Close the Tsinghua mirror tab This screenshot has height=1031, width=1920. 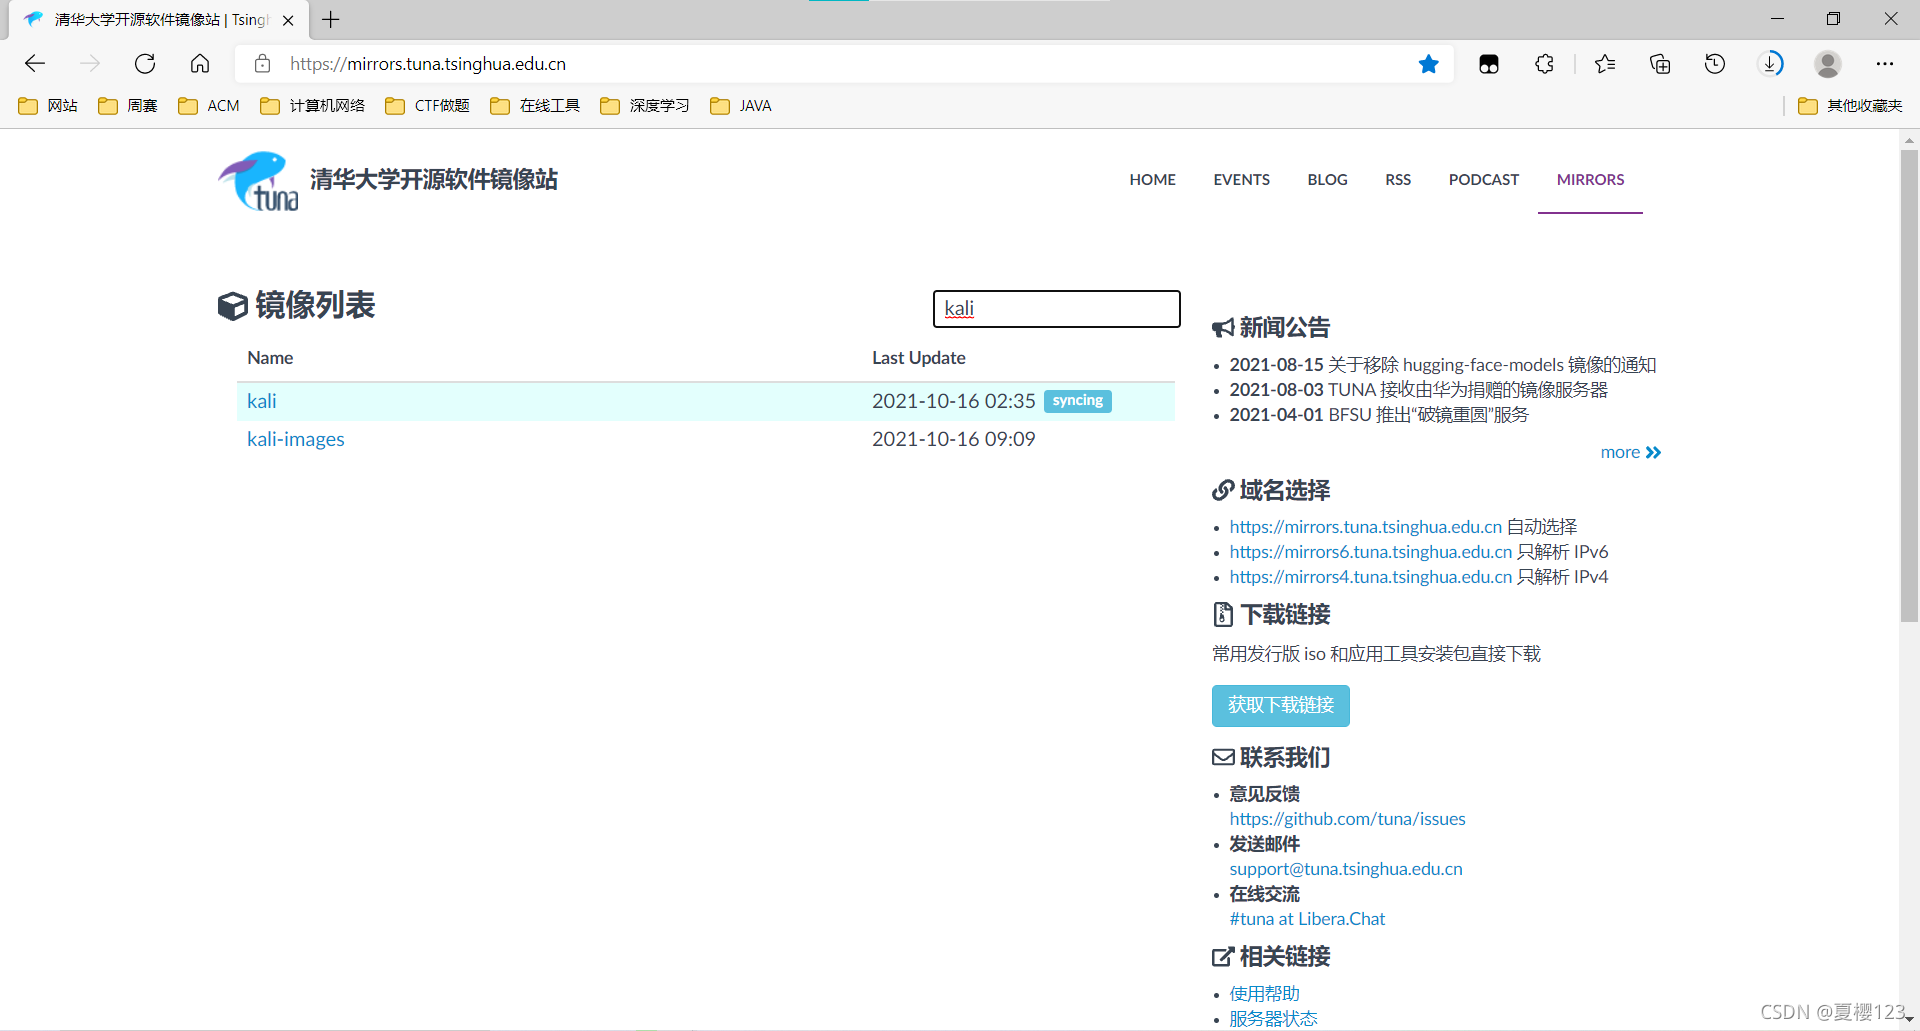[x=288, y=20]
